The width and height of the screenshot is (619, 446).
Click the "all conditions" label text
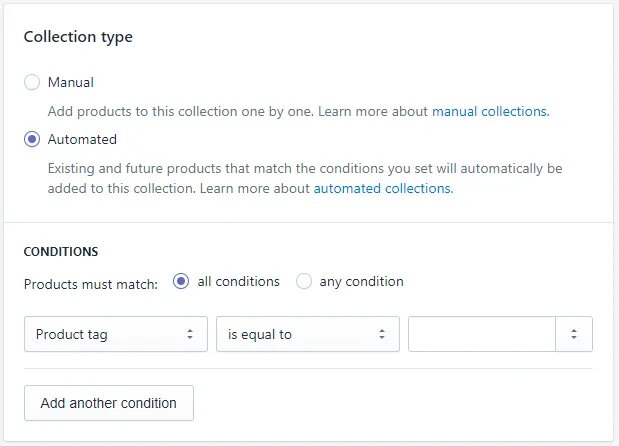click(238, 282)
